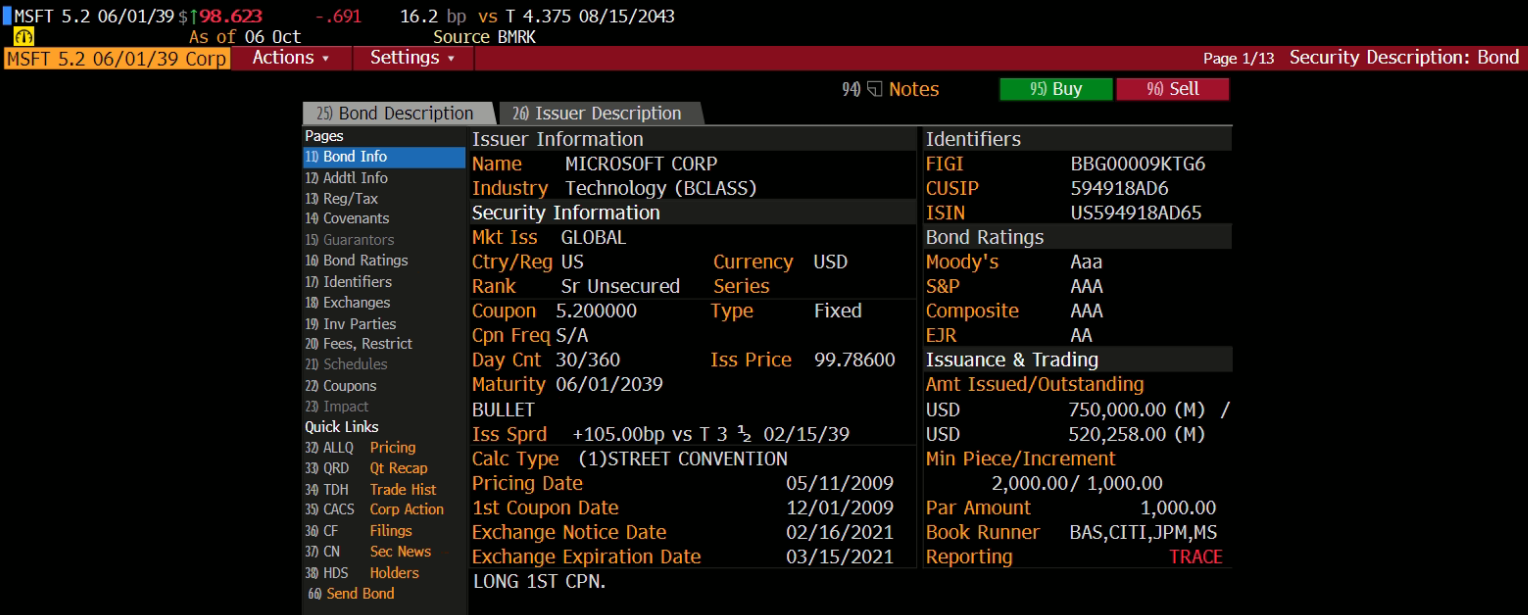Open the HDS Holders quick link
This screenshot has height=615, width=1528.
(x=362, y=573)
